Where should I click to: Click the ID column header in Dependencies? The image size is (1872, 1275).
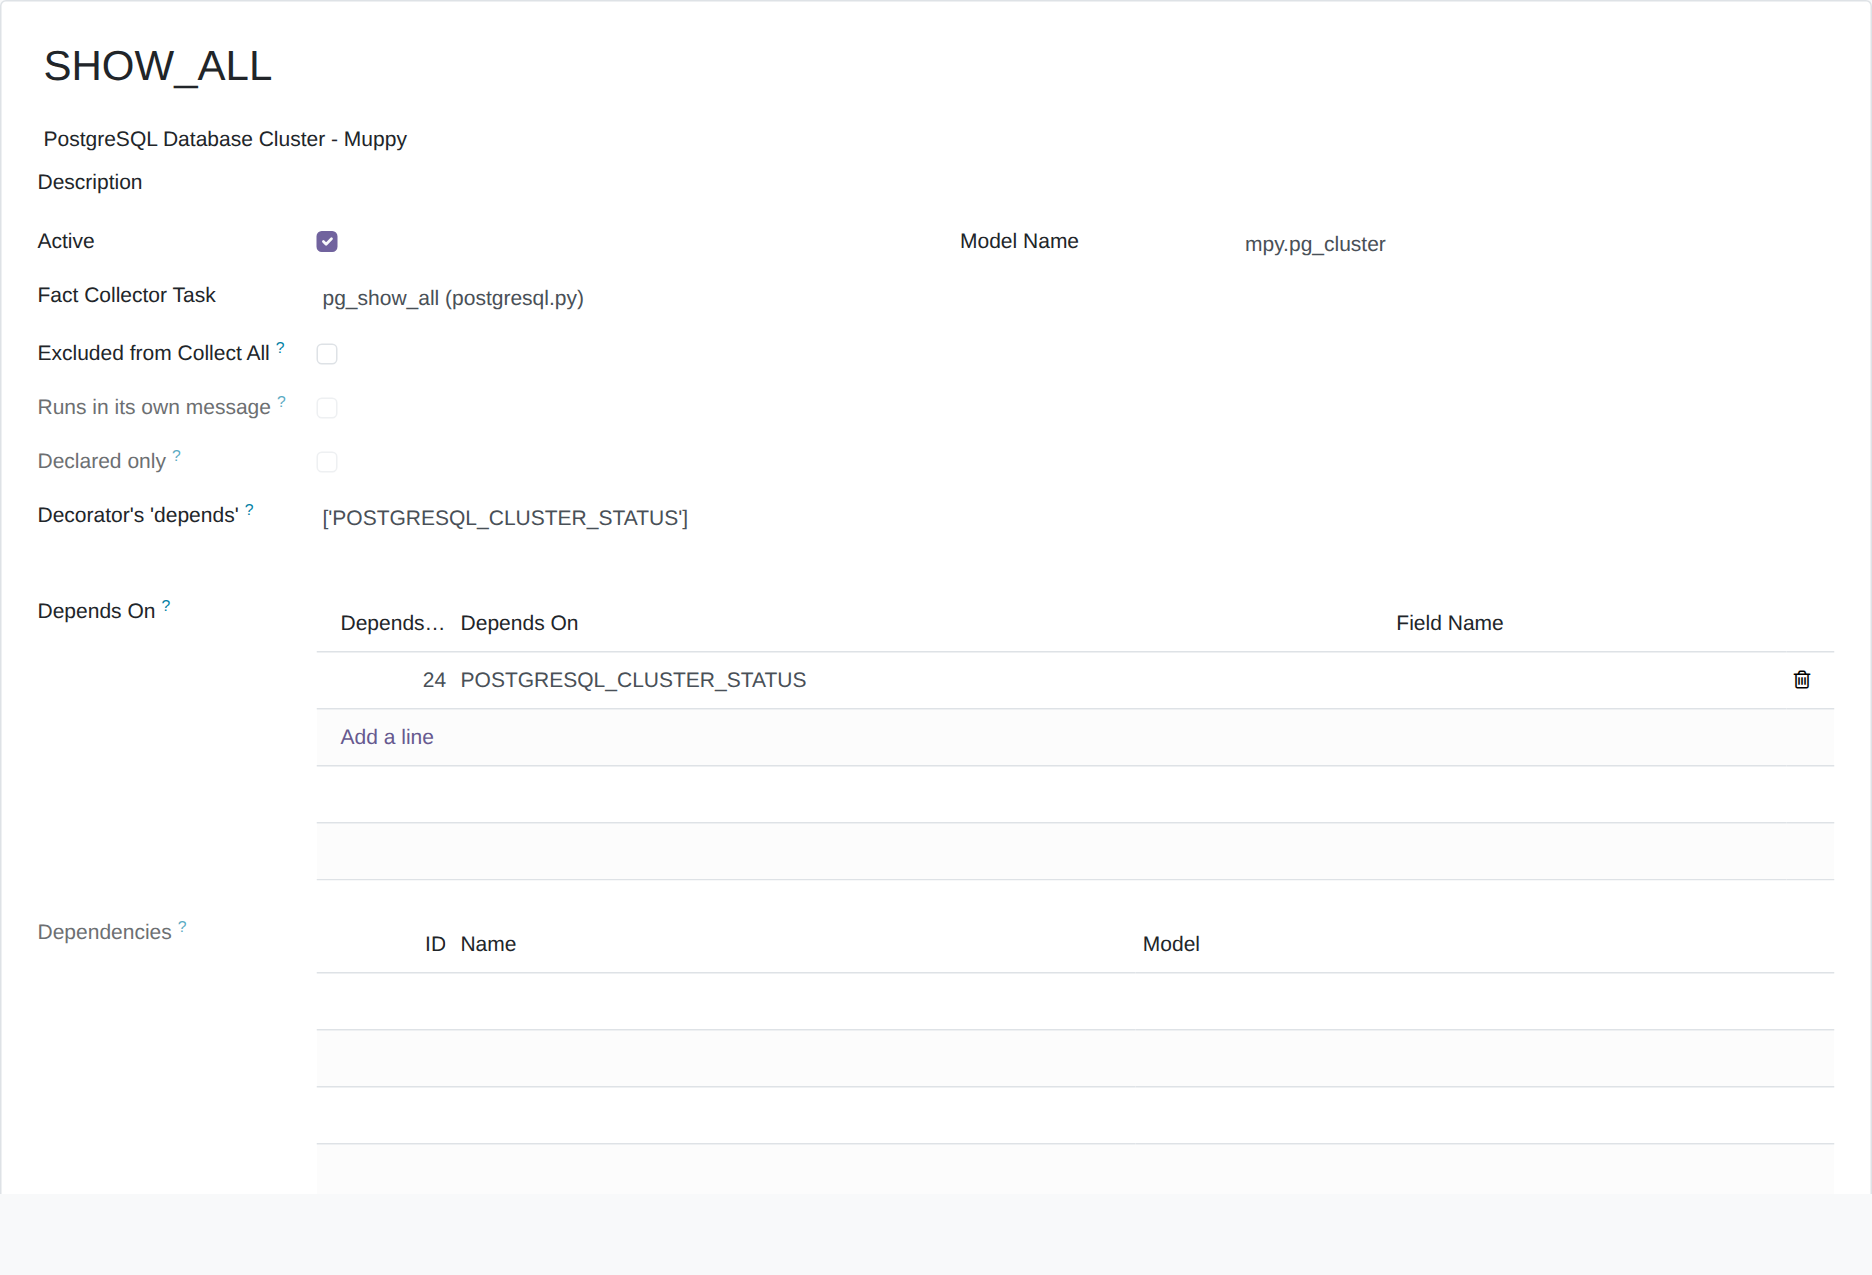coord(435,944)
